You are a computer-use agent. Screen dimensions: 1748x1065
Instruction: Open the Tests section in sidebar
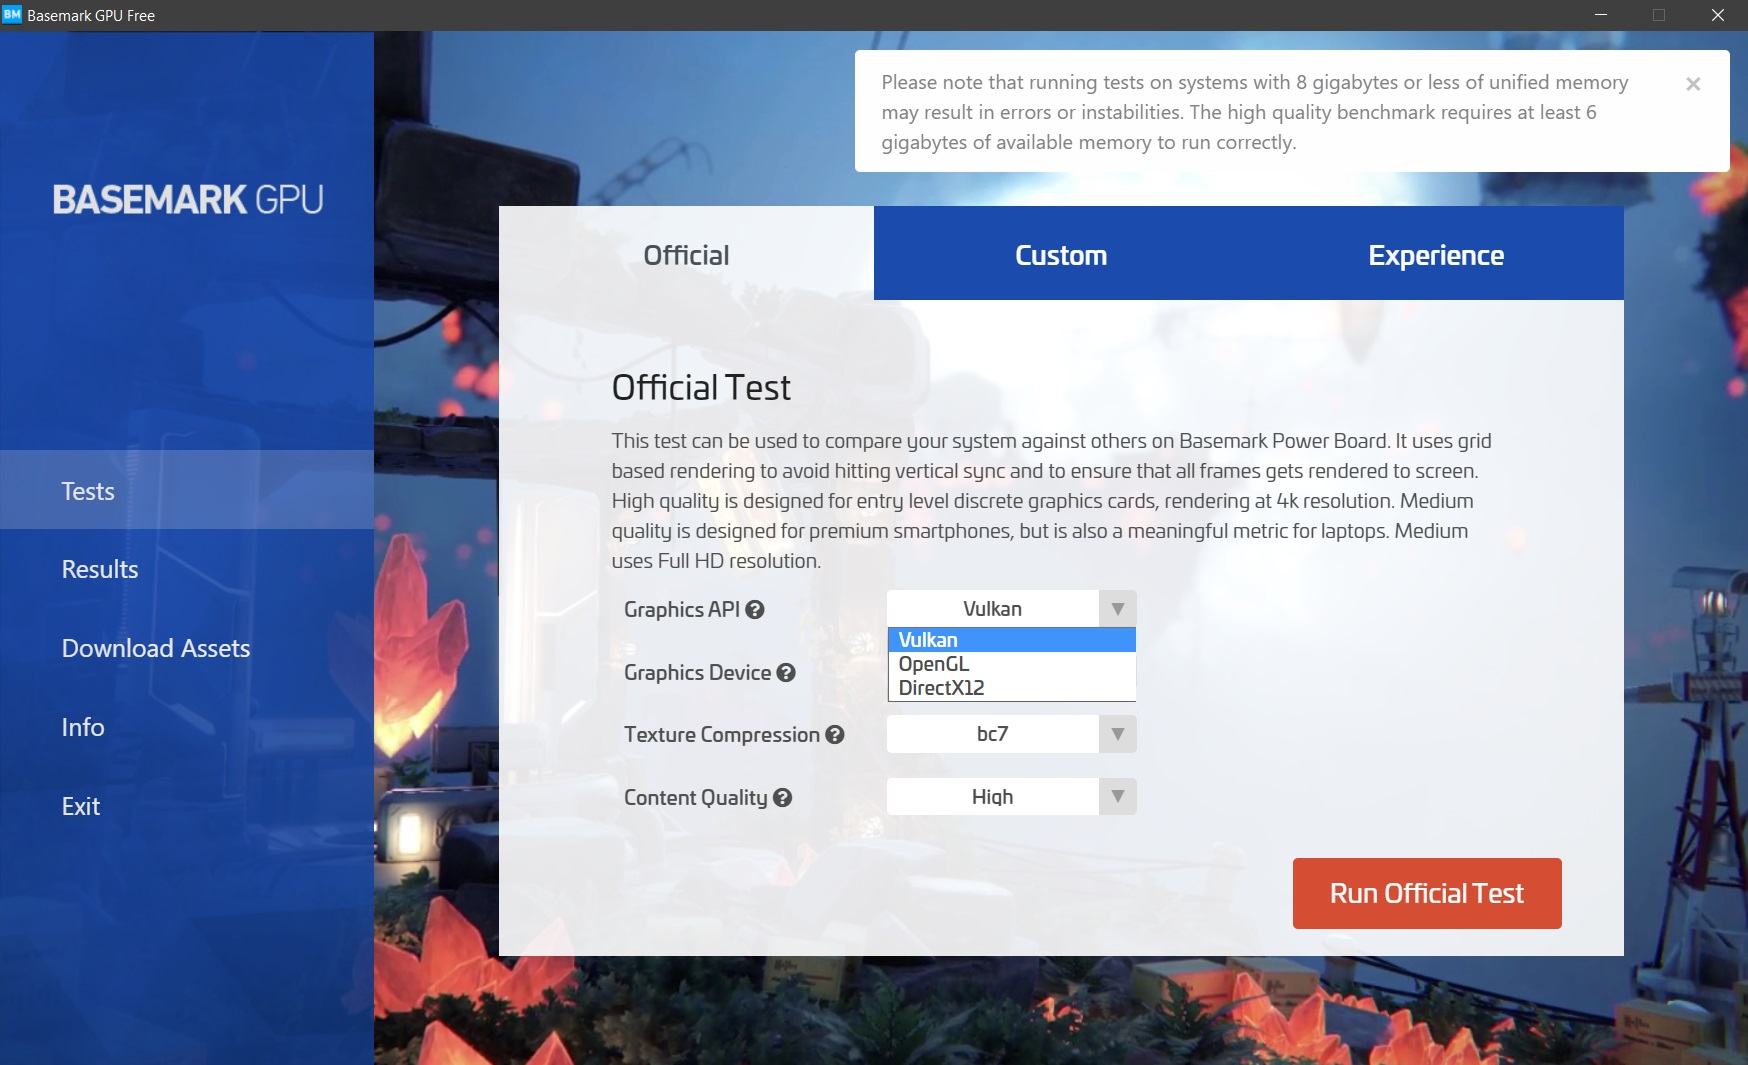(x=187, y=490)
